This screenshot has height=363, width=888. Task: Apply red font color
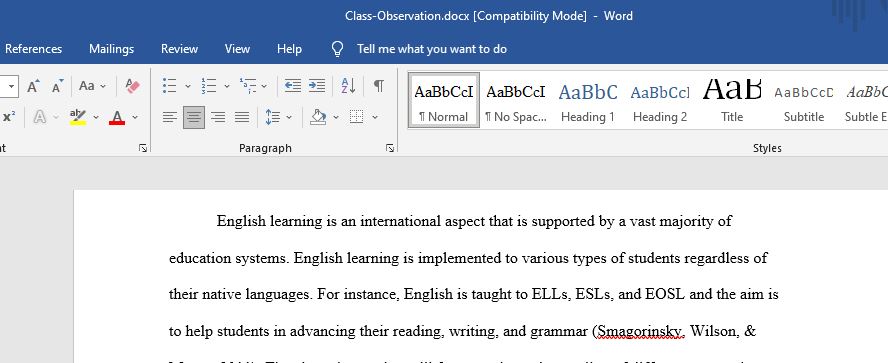[117, 117]
